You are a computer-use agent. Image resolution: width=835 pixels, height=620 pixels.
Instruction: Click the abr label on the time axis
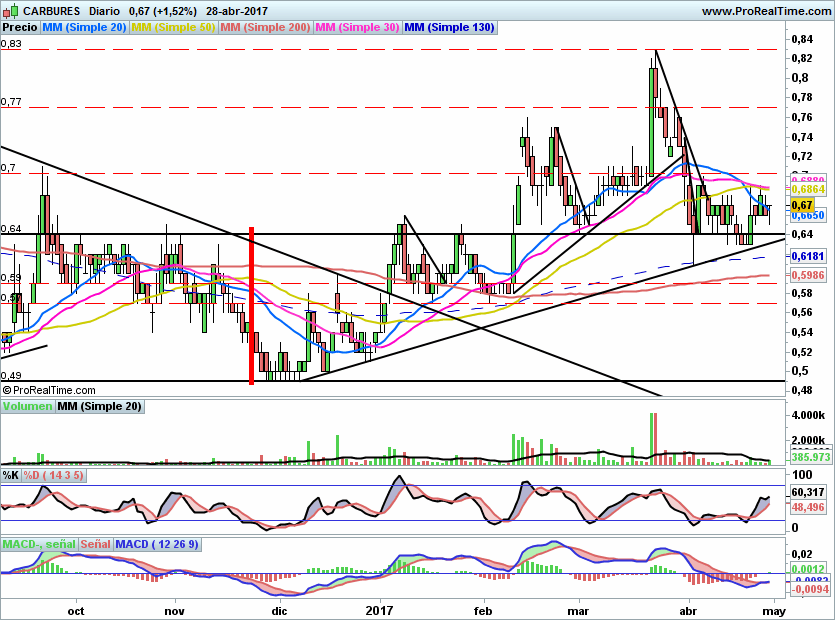[689, 611]
